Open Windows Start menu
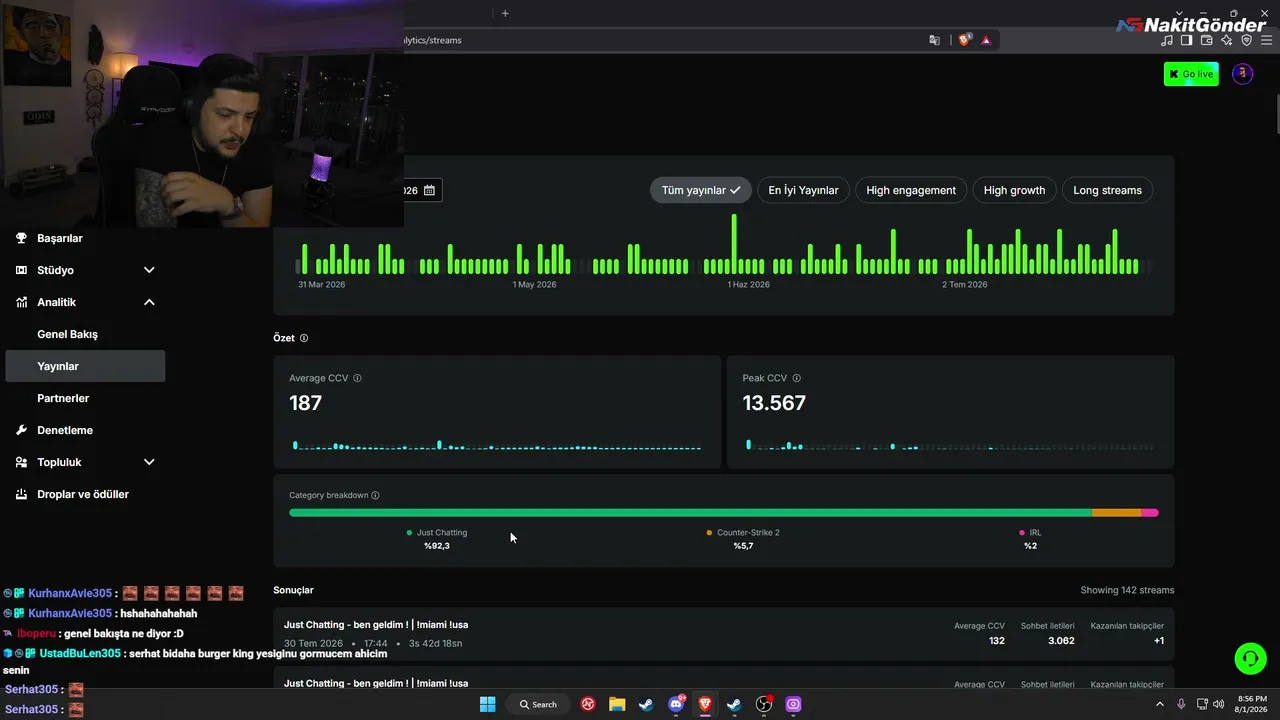 point(487,704)
